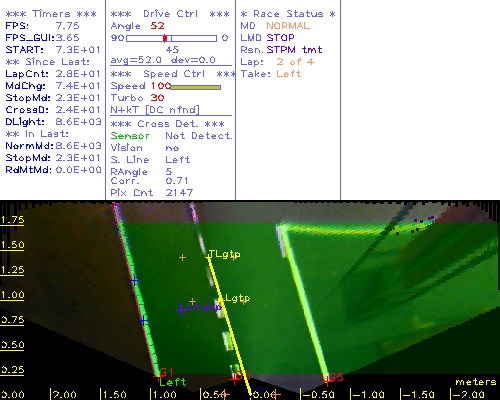Click the Lgtp yellow marker label

(x=237, y=298)
